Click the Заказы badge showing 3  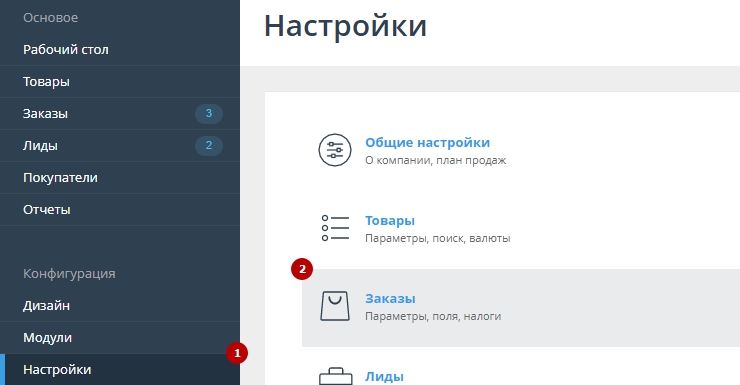pyautogui.click(x=209, y=114)
